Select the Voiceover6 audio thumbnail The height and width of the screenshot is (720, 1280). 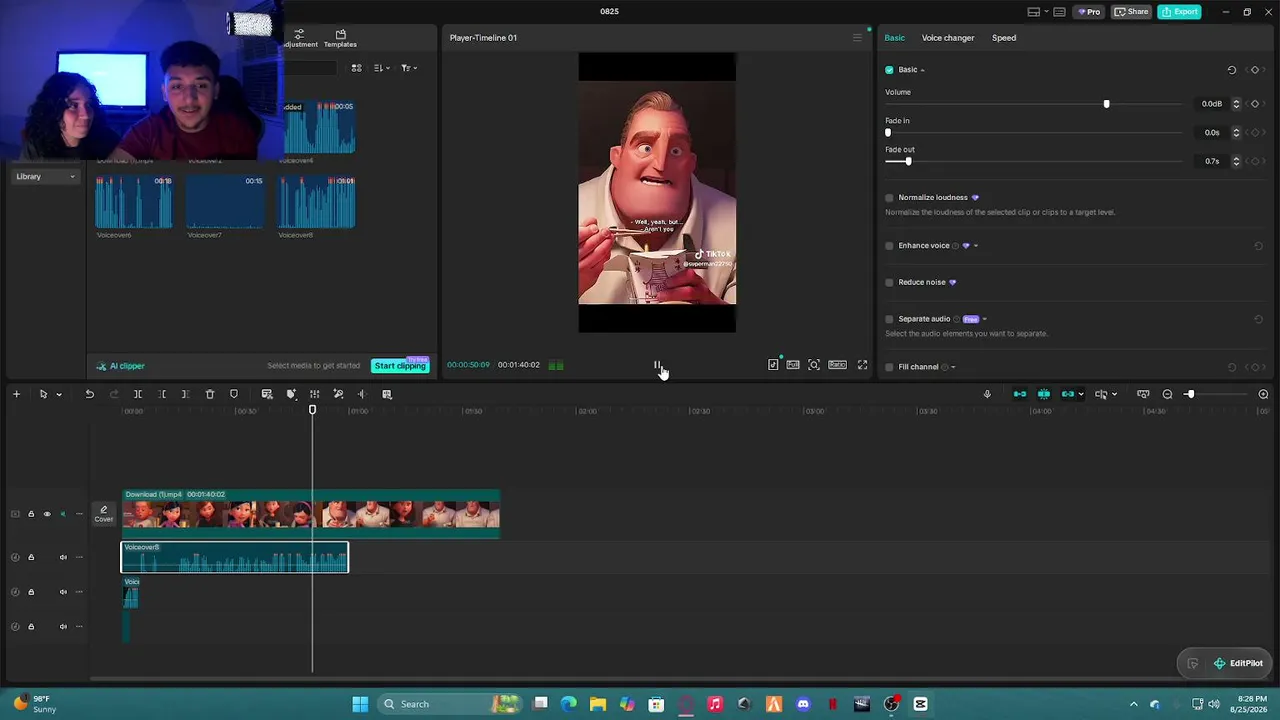pos(133,203)
